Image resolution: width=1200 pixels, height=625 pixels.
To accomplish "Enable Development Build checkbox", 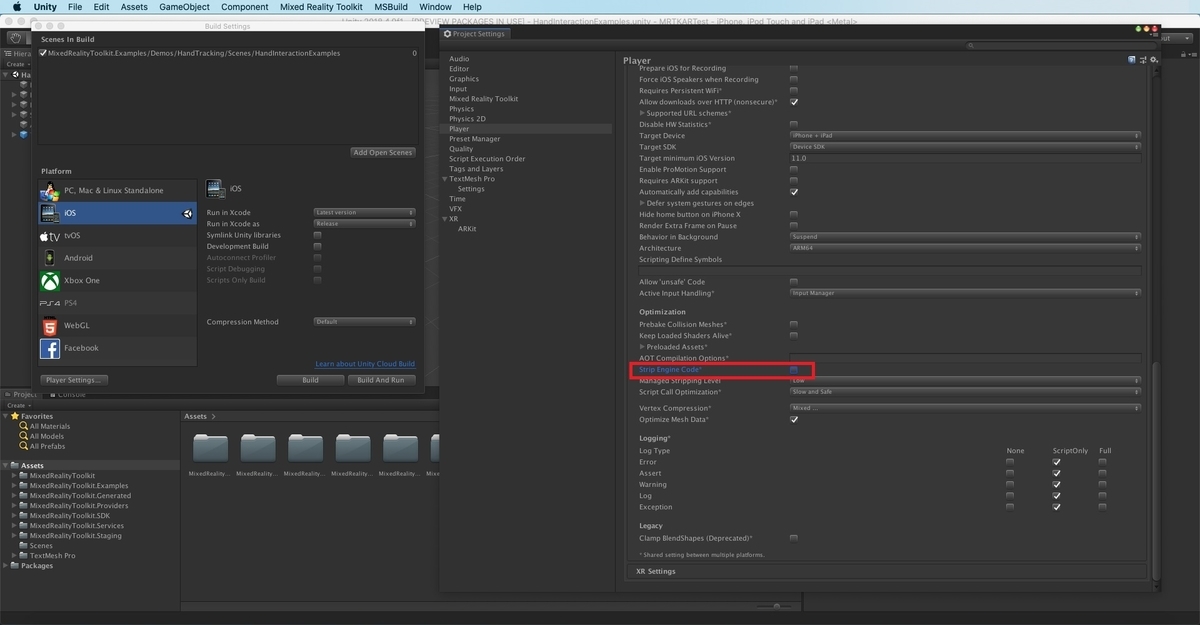I will (x=317, y=246).
